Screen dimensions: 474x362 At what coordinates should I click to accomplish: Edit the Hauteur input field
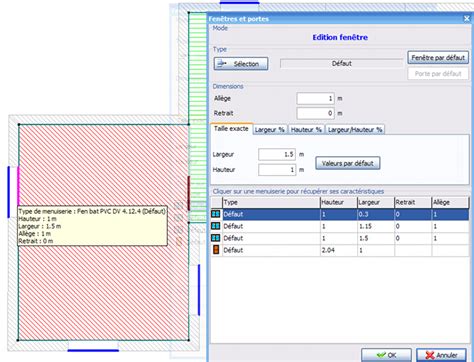277,170
